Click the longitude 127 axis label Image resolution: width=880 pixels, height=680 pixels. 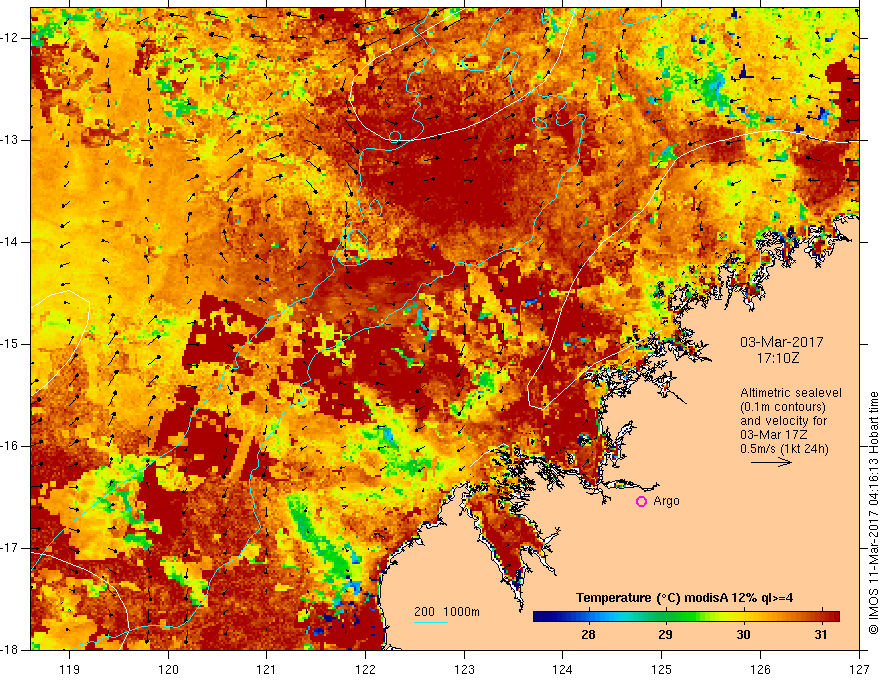859,669
